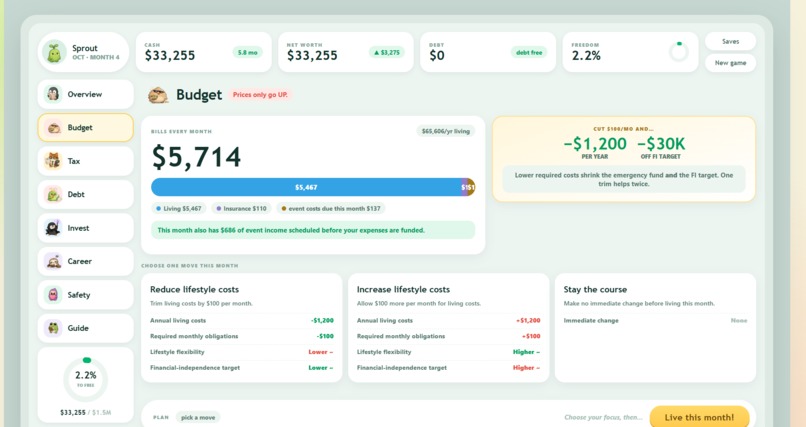This screenshot has width=806, height=427.
Task: Click the event costs due $137 chip
Action: tap(331, 209)
